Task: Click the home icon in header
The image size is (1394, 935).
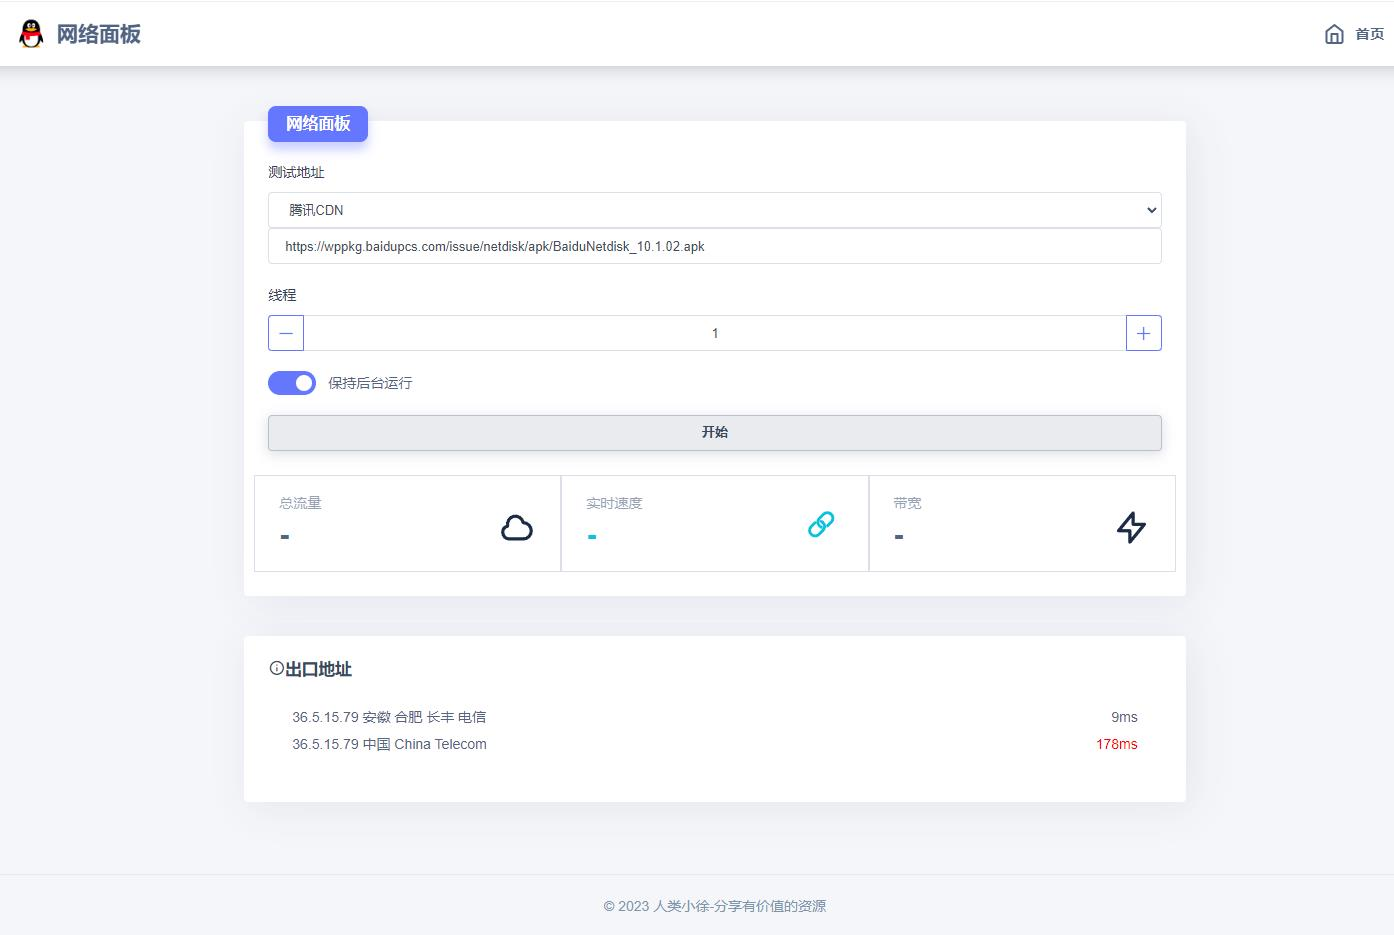Action: click(x=1334, y=34)
